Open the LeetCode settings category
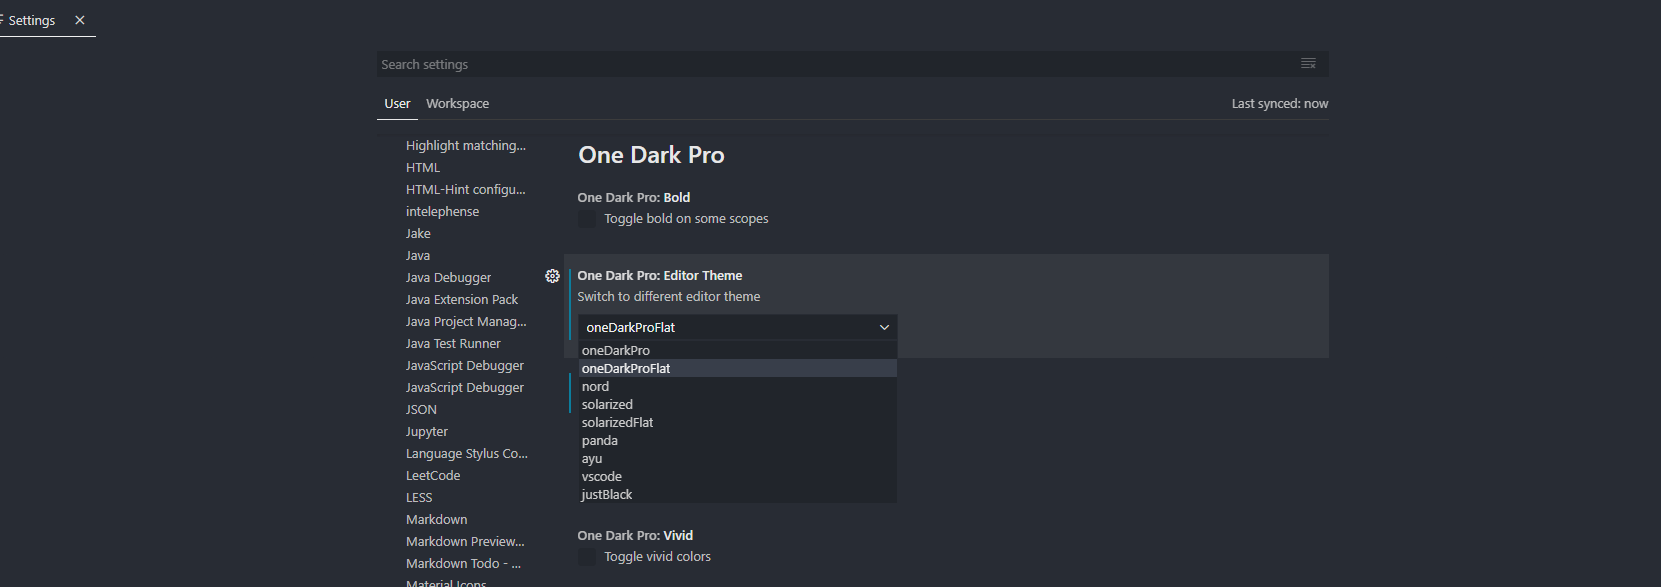 (433, 476)
